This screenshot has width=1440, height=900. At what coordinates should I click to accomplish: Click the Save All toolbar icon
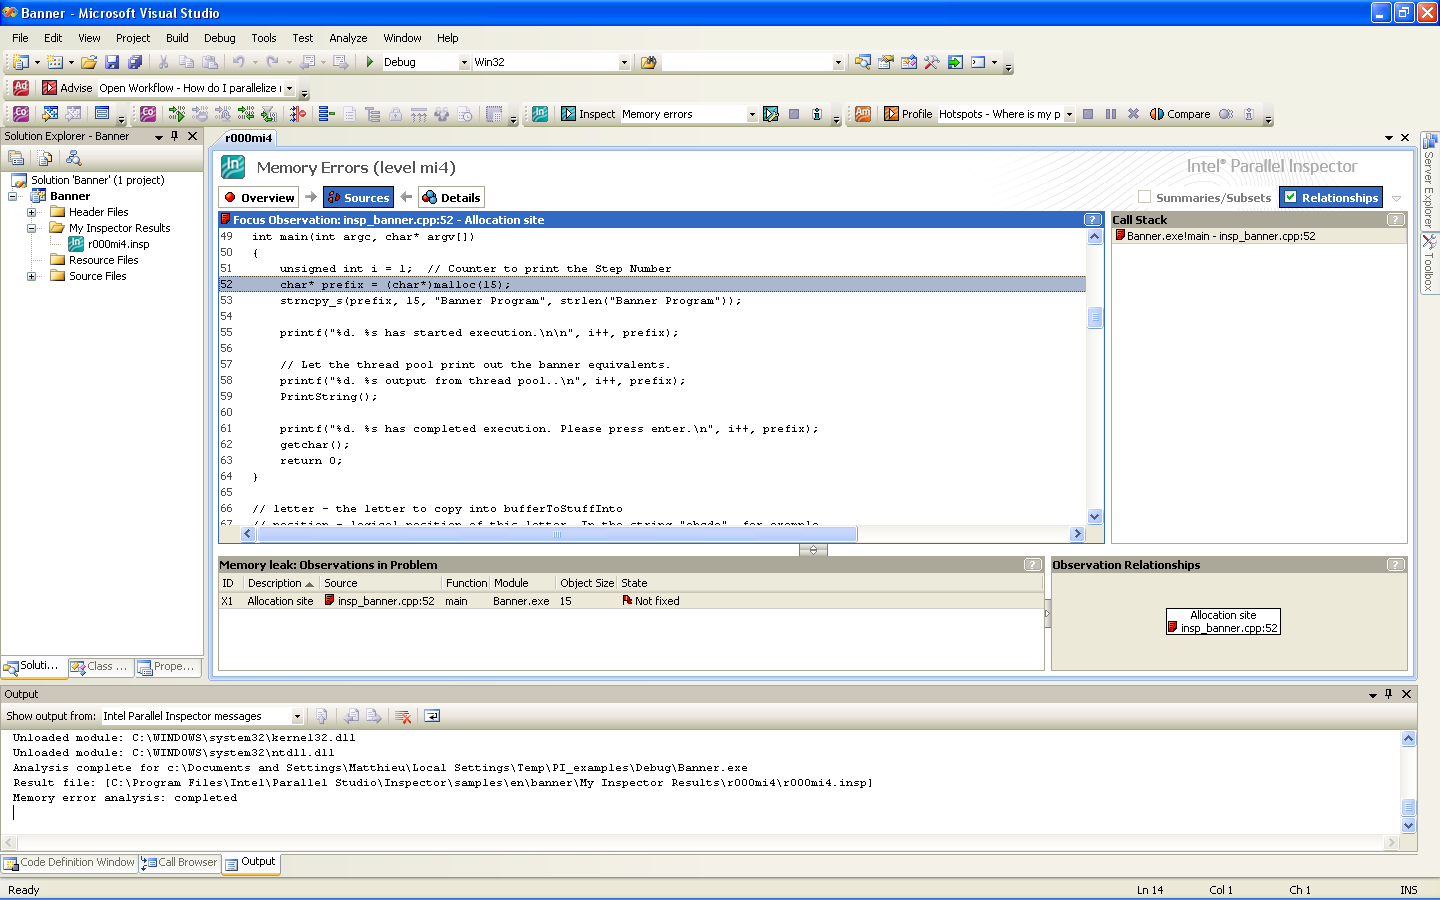pos(134,62)
